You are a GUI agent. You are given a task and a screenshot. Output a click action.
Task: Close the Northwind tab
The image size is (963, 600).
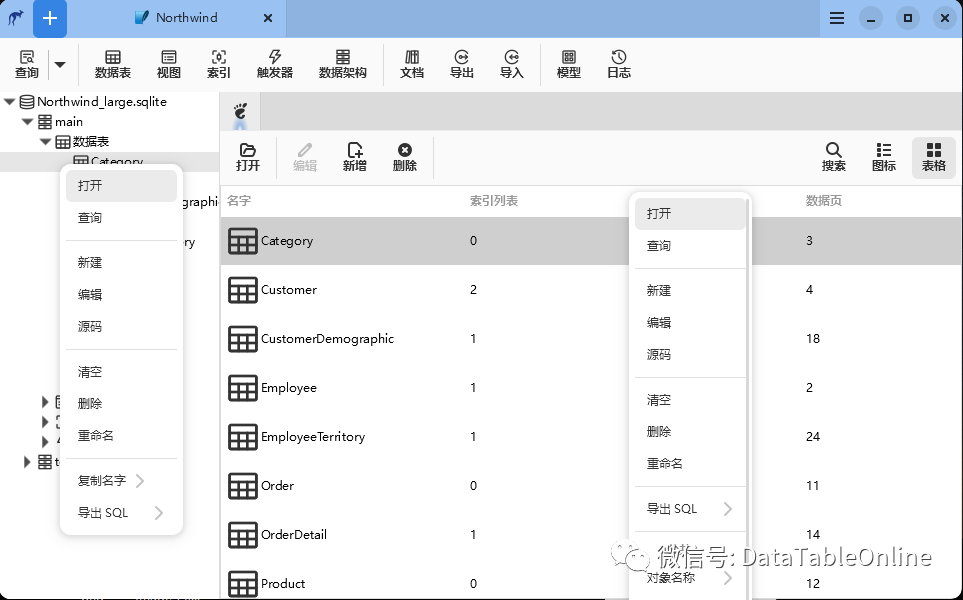(268, 18)
